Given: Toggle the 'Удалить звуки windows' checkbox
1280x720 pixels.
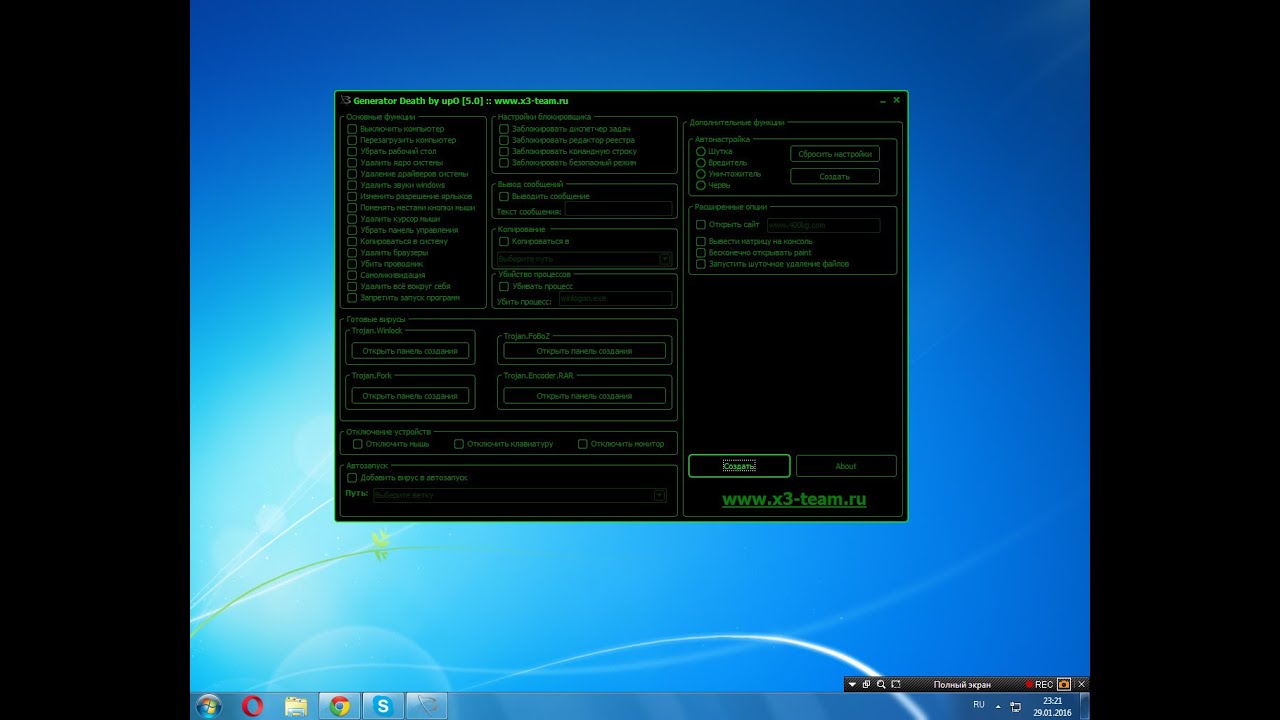Looking at the screenshot, I should click(x=352, y=185).
